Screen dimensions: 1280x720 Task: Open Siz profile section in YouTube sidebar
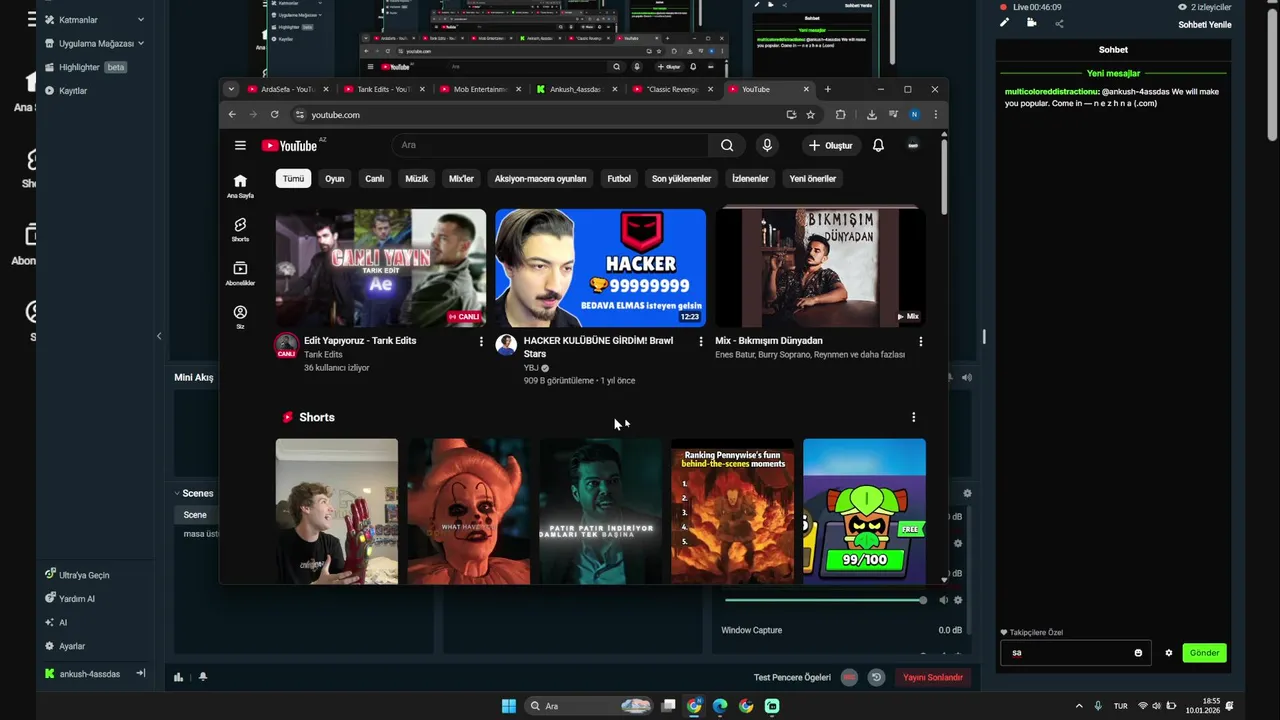pos(240,317)
